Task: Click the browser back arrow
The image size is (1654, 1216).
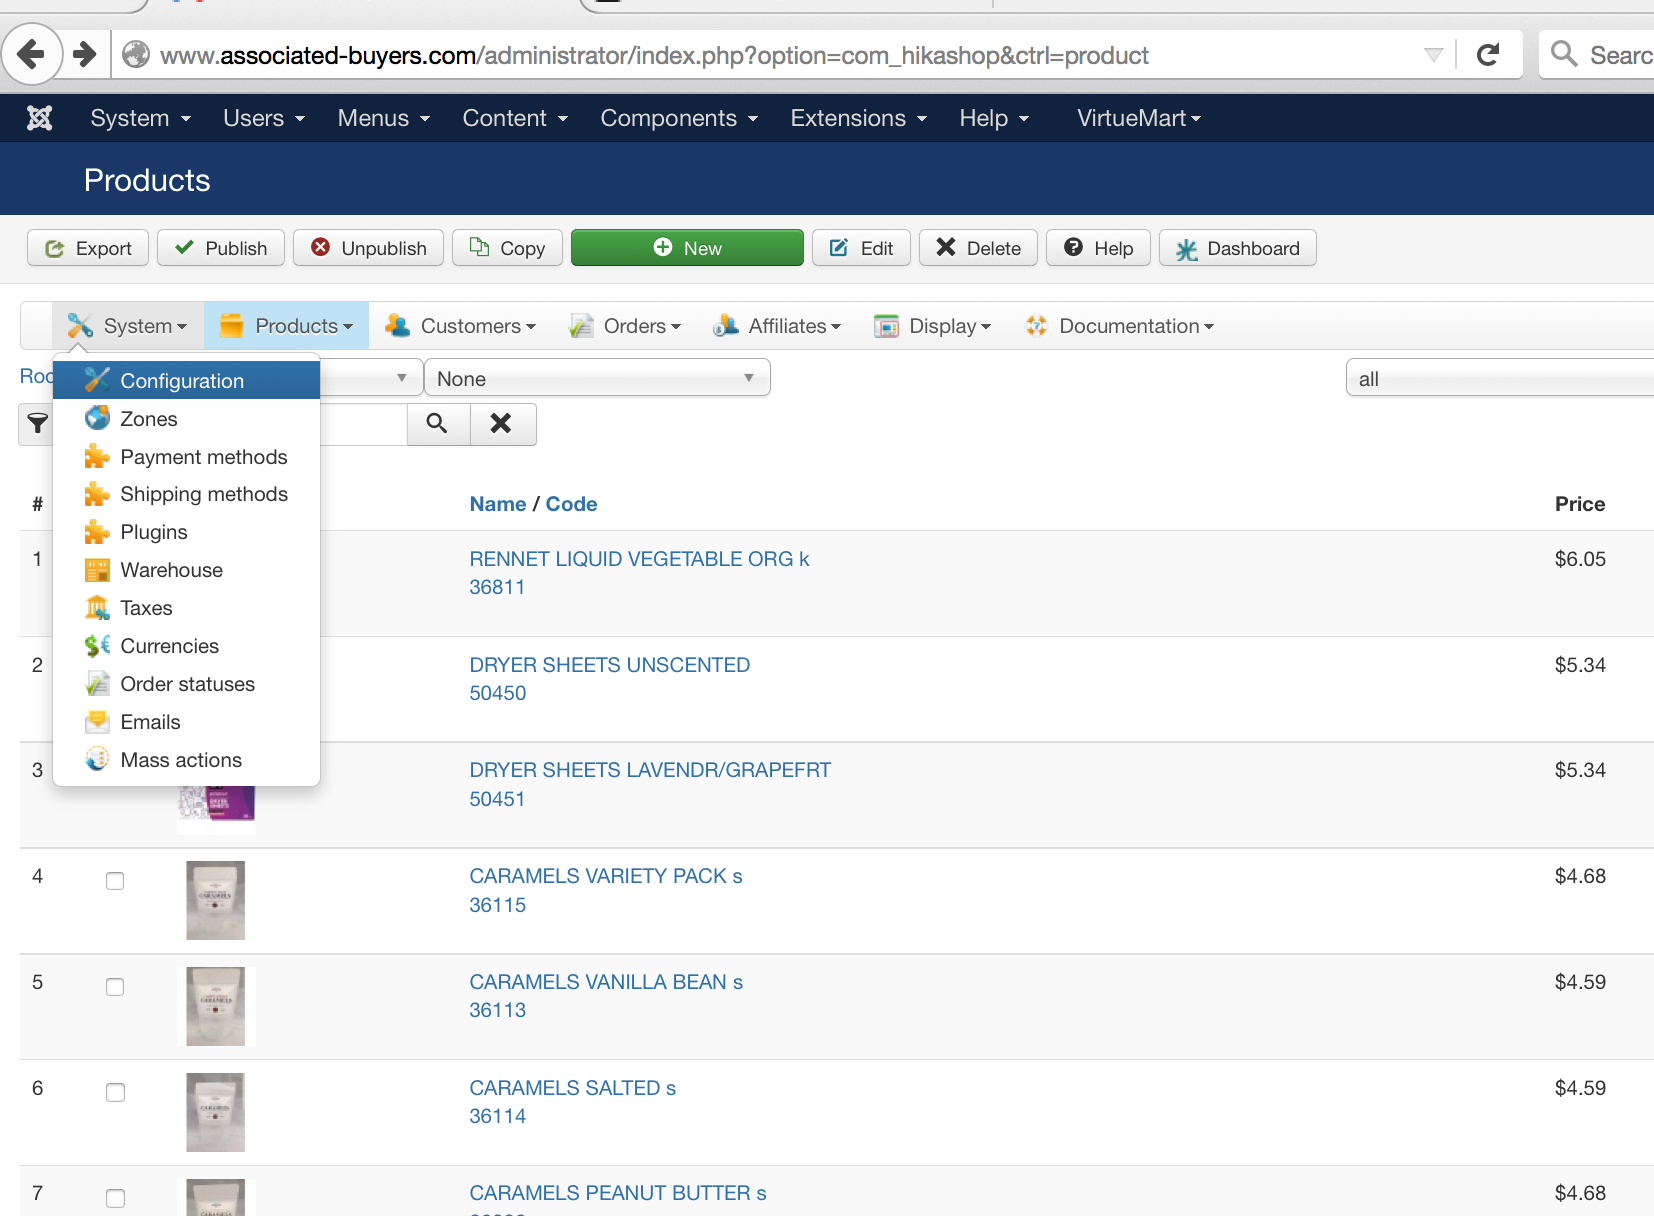Action: pyautogui.click(x=32, y=54)
